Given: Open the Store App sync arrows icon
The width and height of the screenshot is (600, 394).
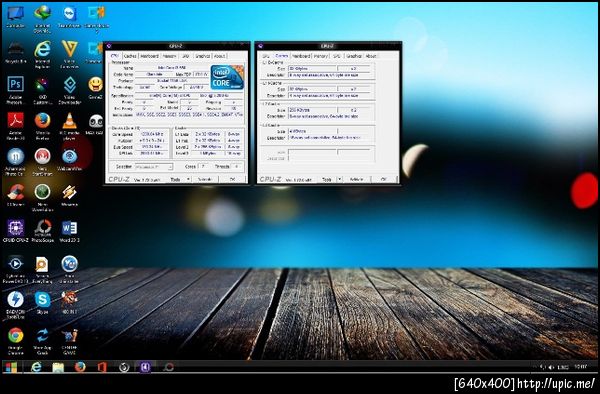Looking at the screenshot, I should pos(42,341).
